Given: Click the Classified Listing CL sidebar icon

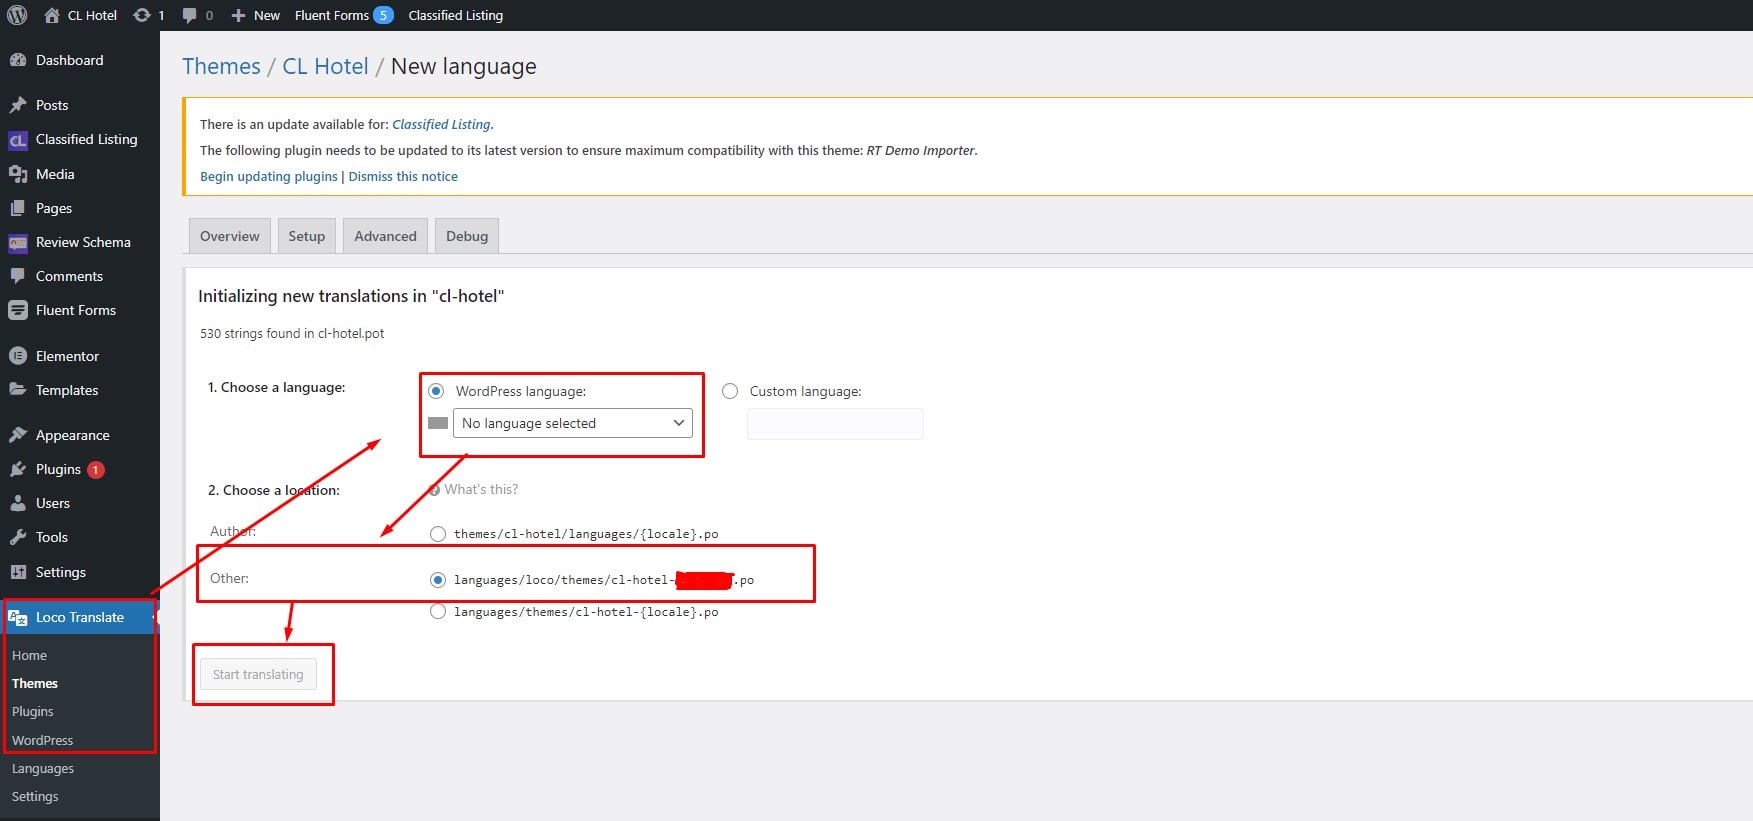Looking at the screenshot, I should 18,140.
